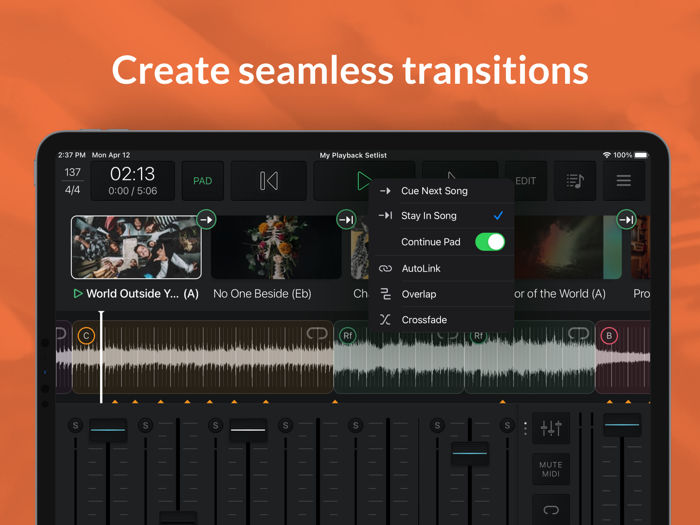
Task: Click the 'World Outside Y... (A)' title
Action: coord(142,294)
